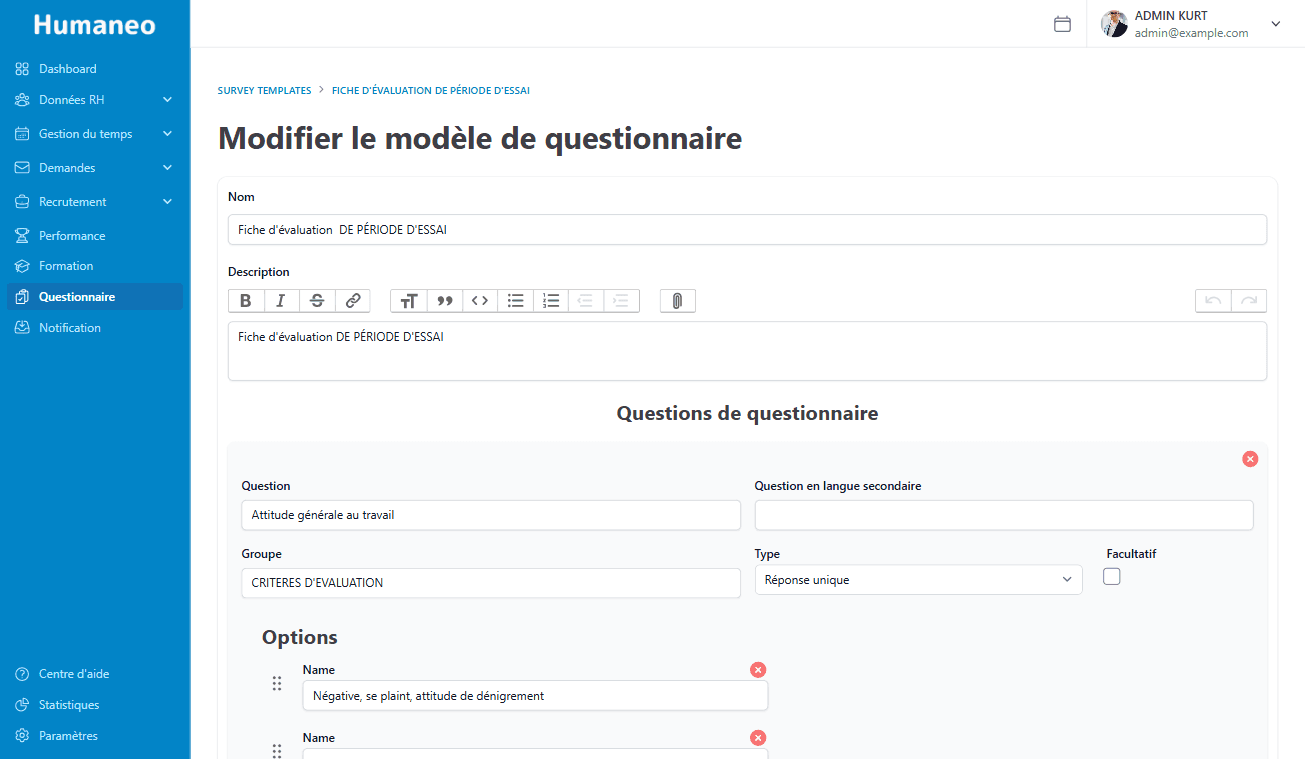Image resolution: width=1305 pixels, height=759 pixels.
Task: Insert a link using the link icon
Action: pos(353,301)
